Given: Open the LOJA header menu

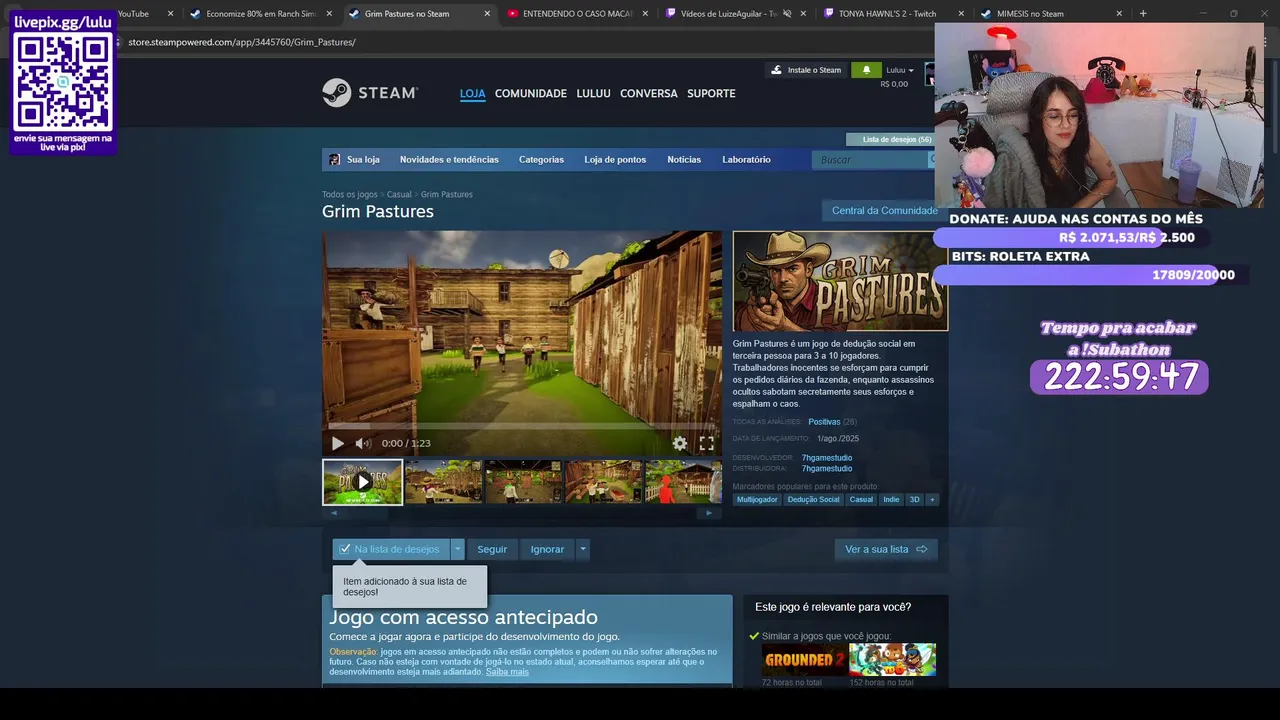Looking at the screenshot, I should (472, 93).
